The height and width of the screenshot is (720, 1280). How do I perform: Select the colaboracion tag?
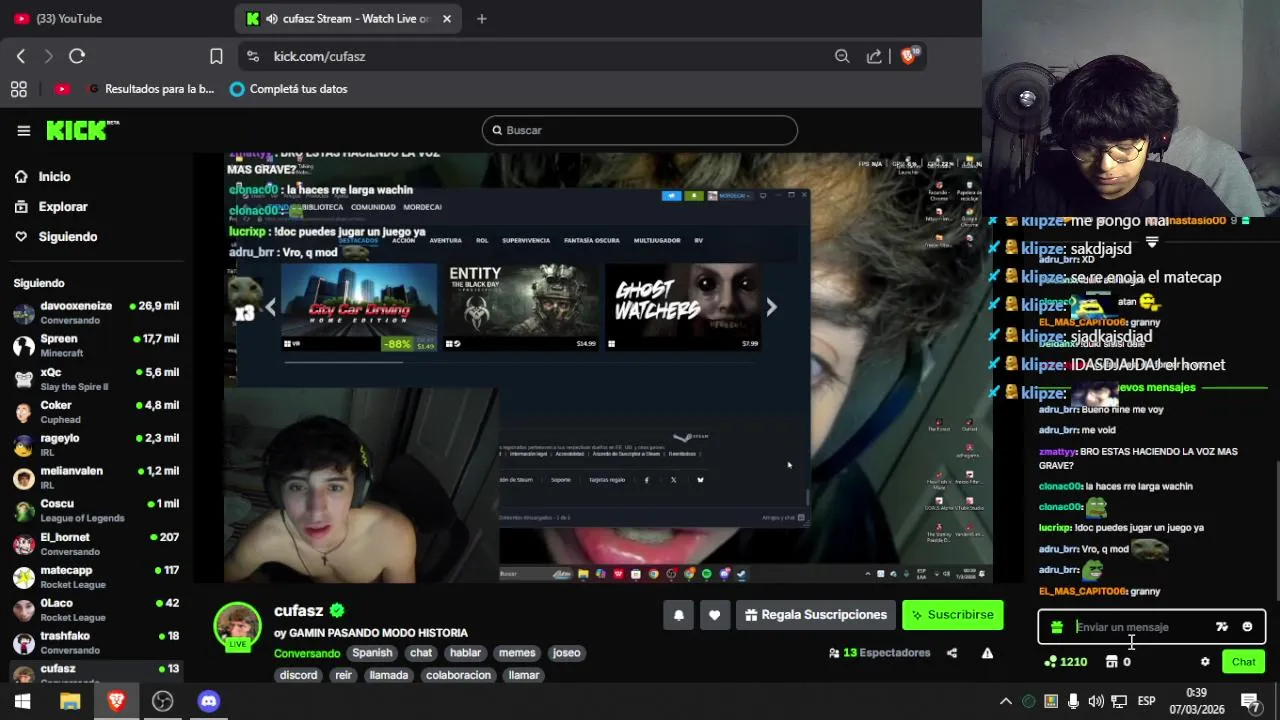coord(458,675)
